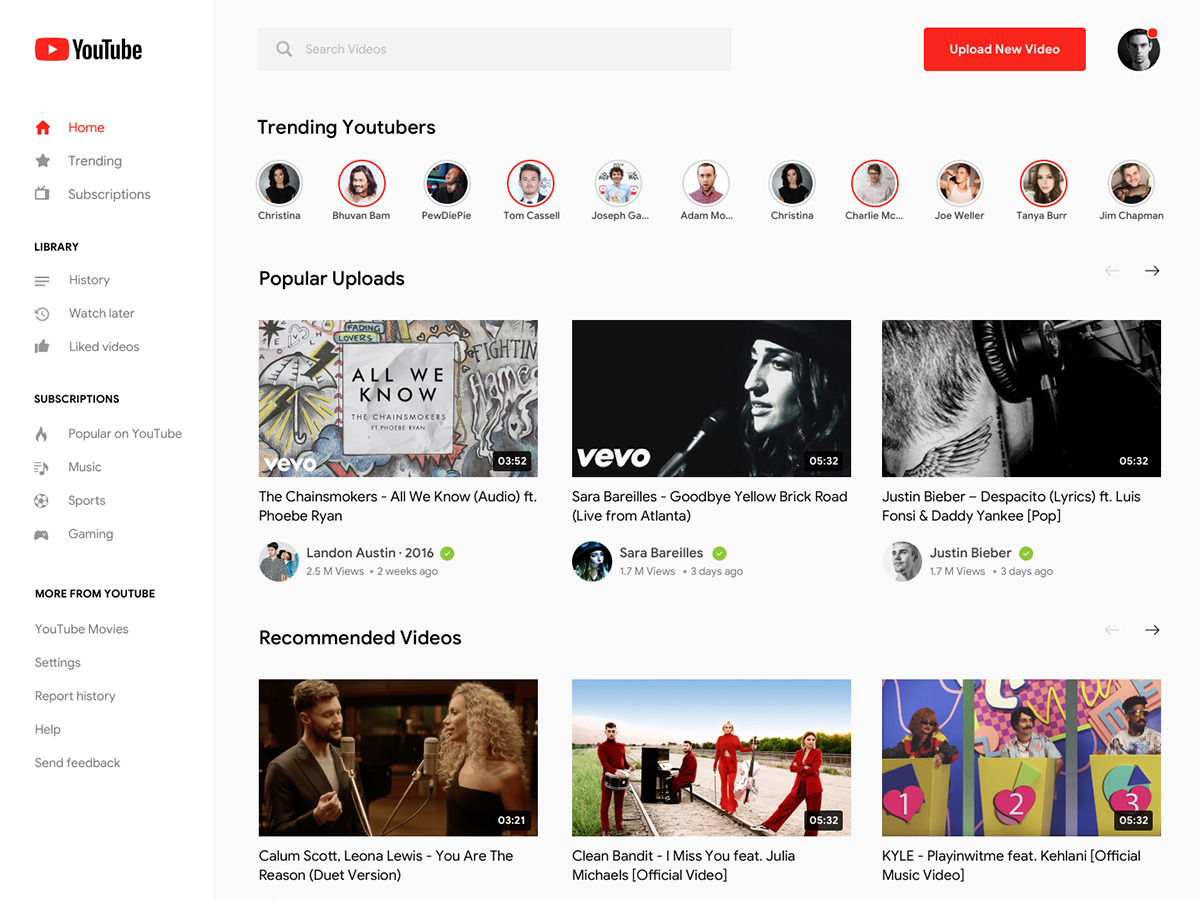Screen dimensions: 1200x900
Task: Click the Send feedback link
Action: pos(78,763)
